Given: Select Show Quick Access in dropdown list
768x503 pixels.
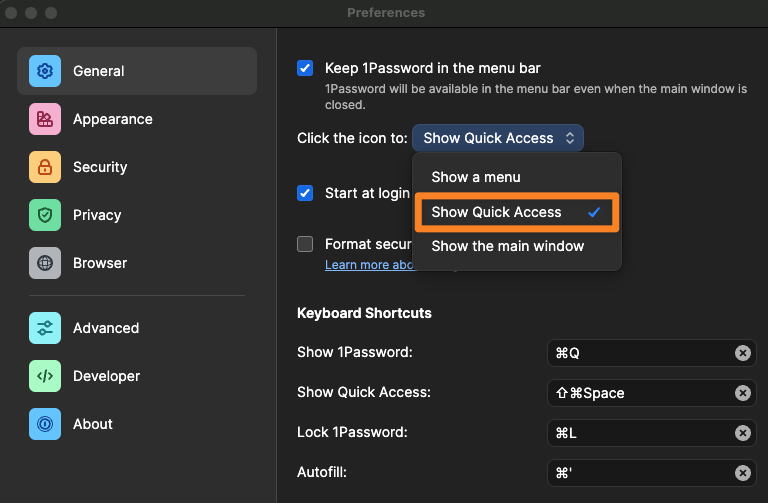Looking at the screenshot, I should tap(497, 212).
